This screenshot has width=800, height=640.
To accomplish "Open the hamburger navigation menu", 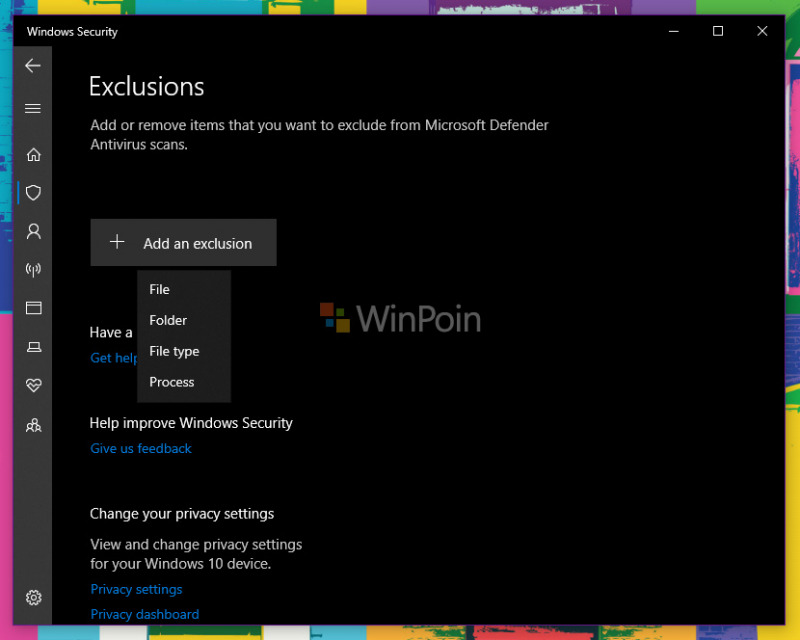I will [33, 108].
